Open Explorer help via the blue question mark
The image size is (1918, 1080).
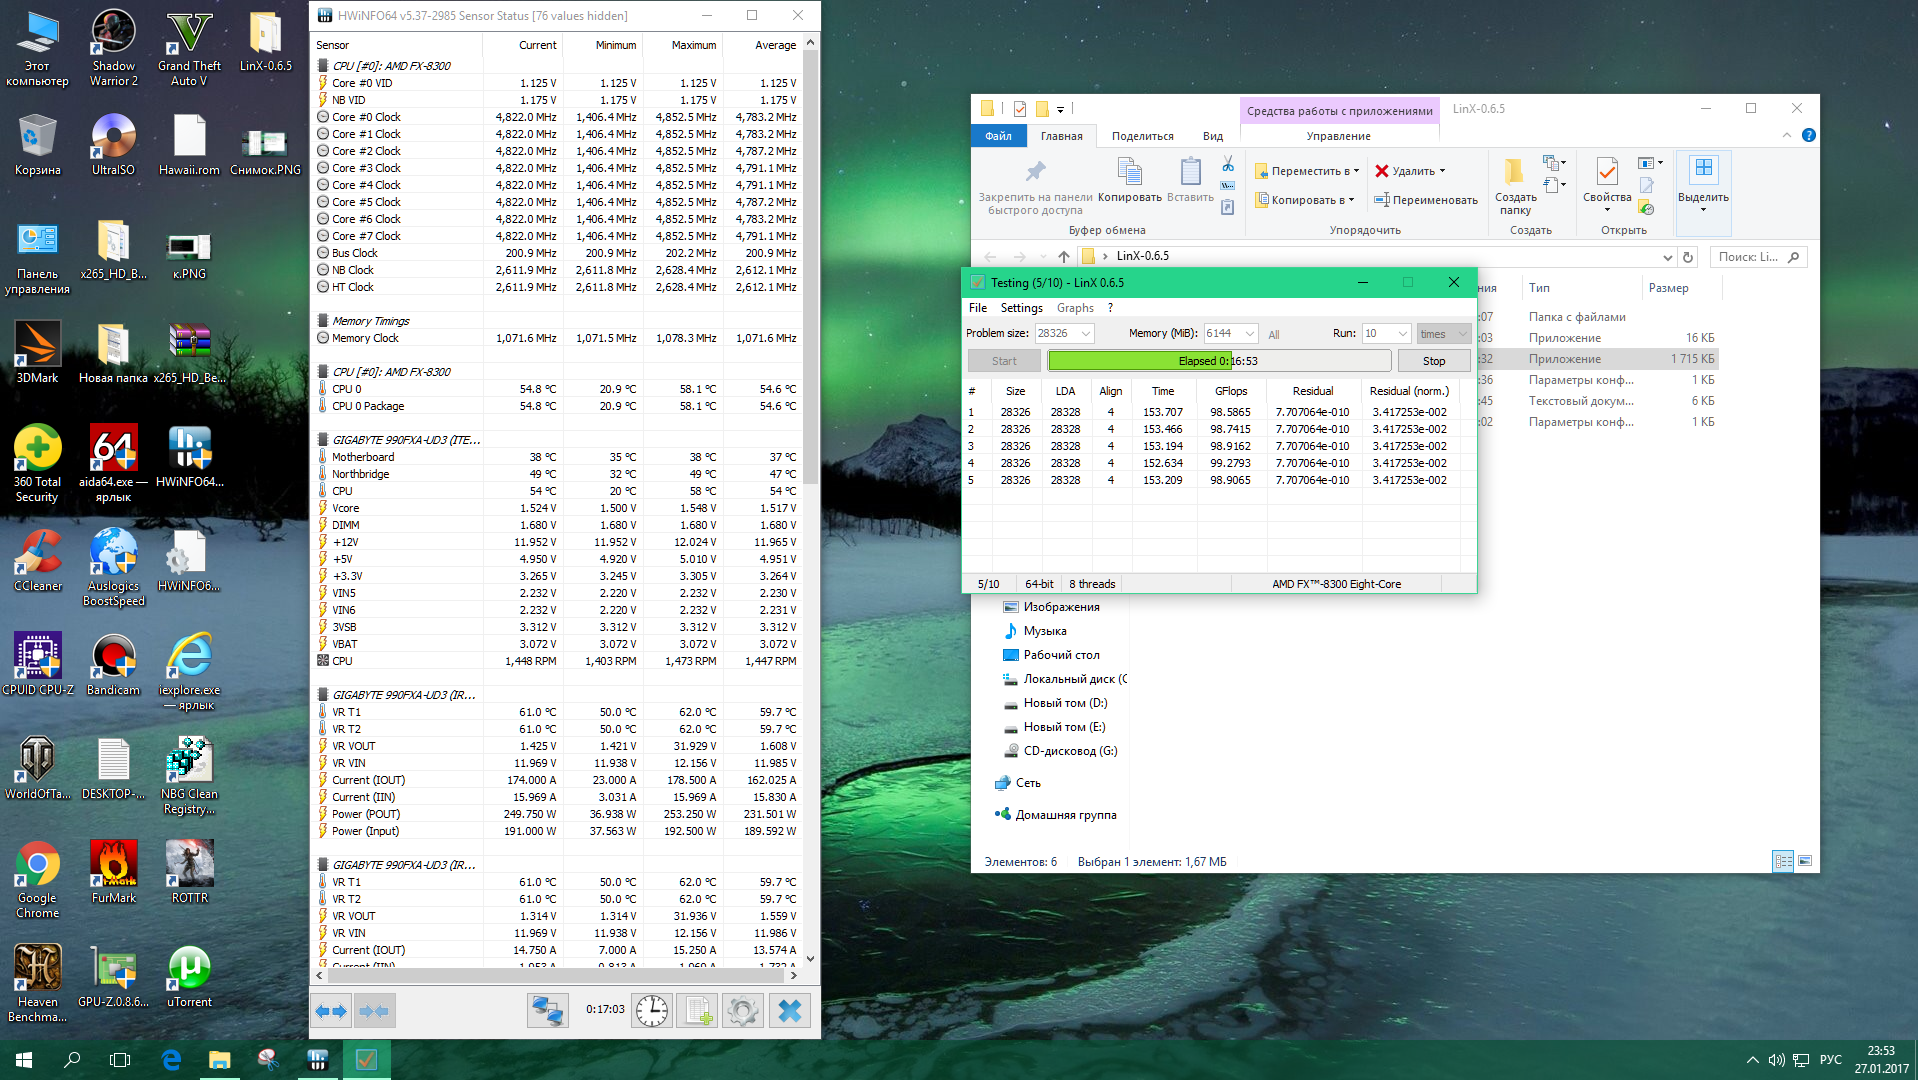(1808, 136)
